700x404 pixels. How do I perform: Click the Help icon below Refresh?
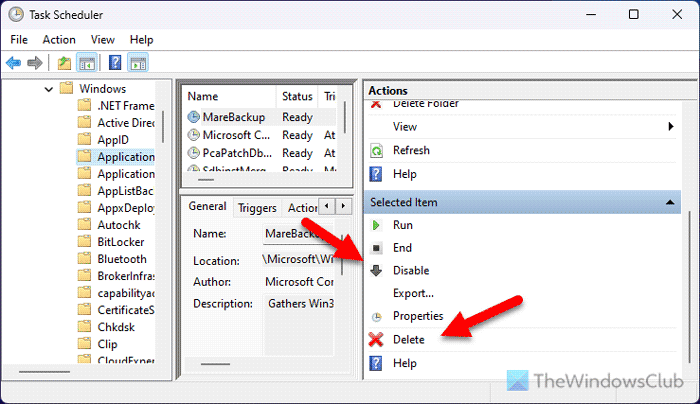376,174
